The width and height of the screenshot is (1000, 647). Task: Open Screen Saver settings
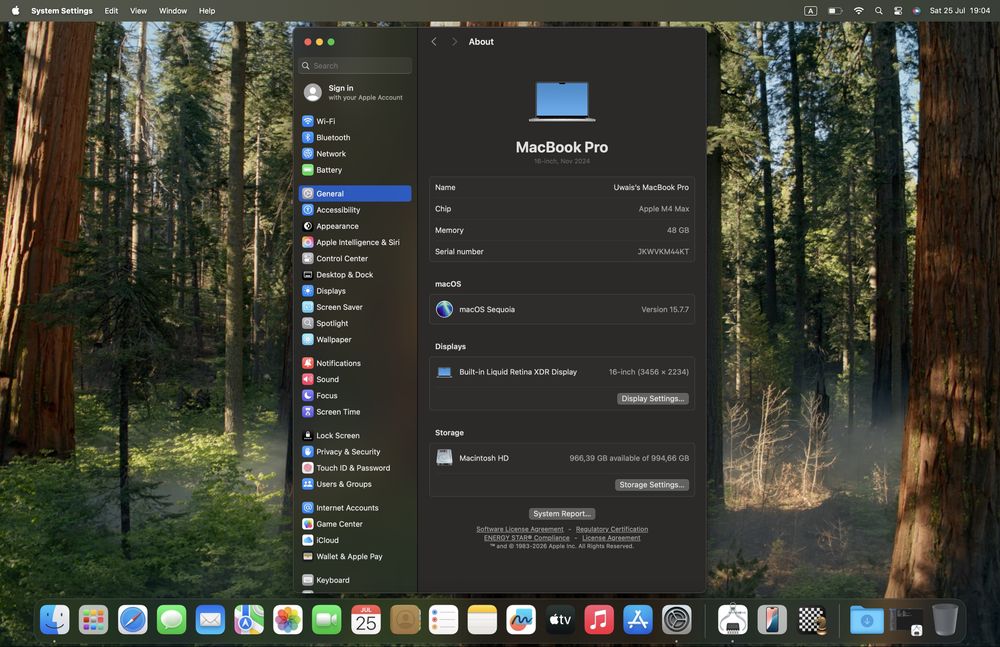355,307
